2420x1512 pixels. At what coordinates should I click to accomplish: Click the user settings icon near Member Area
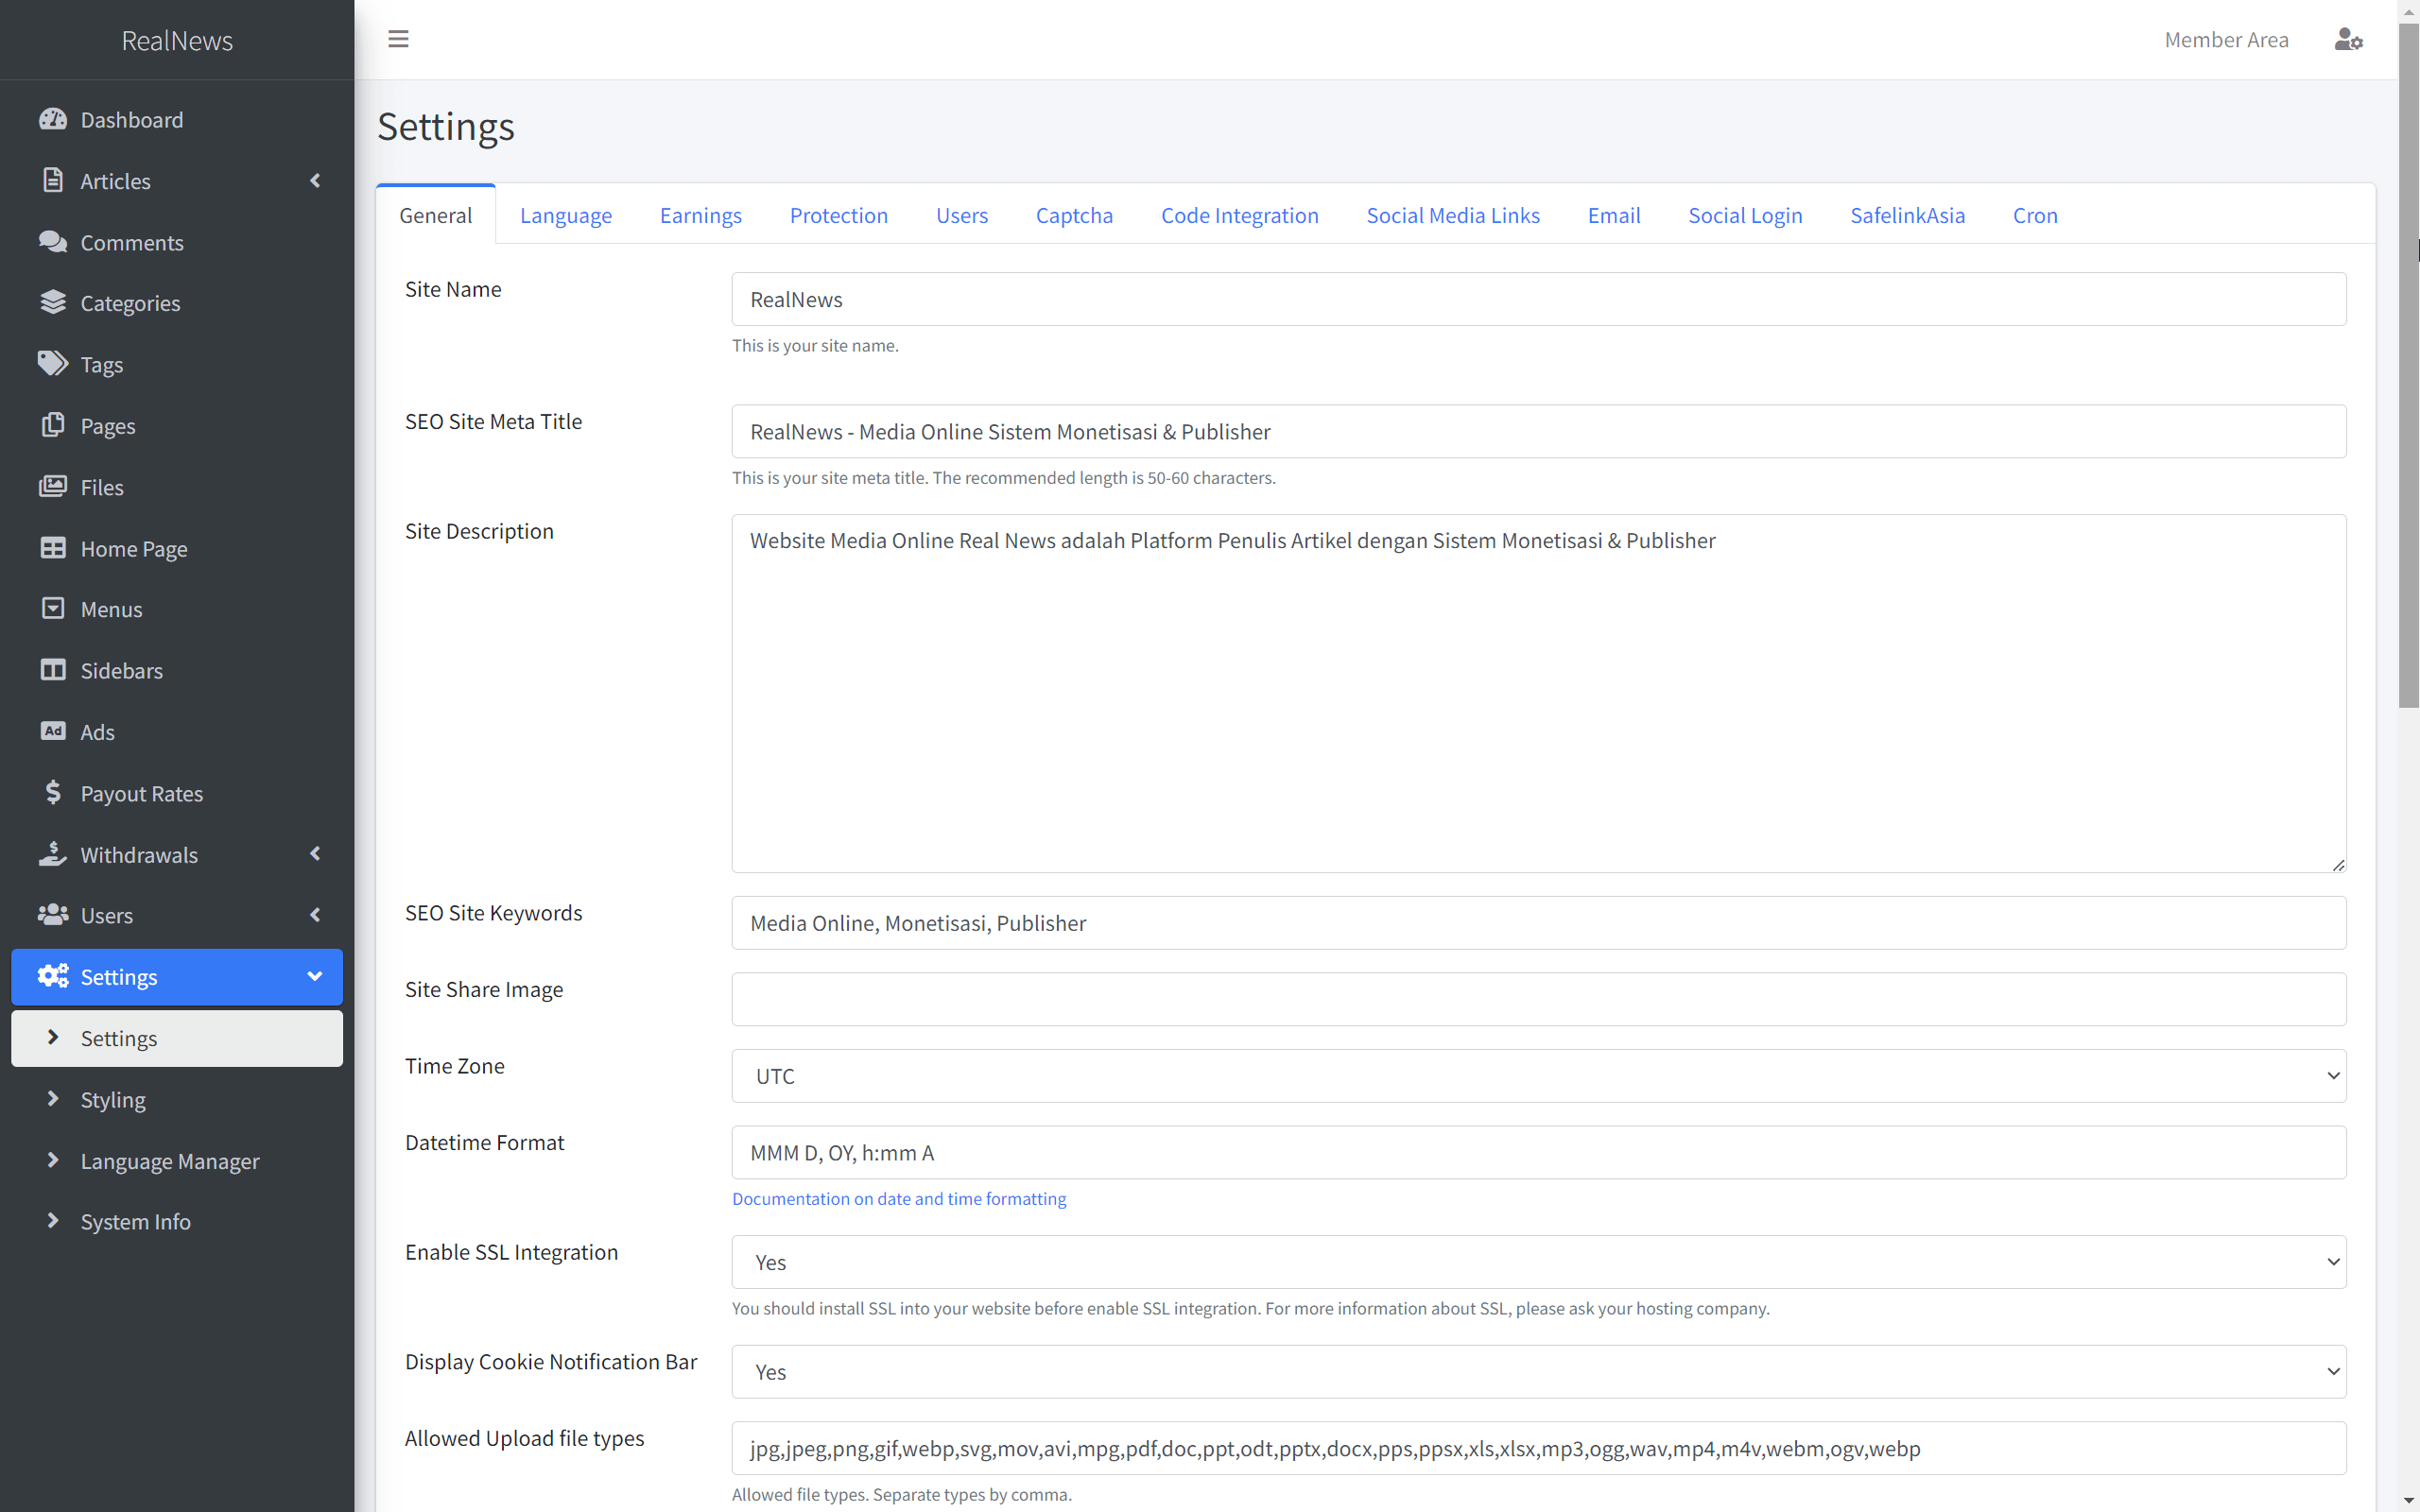(x=2348, y=39)
